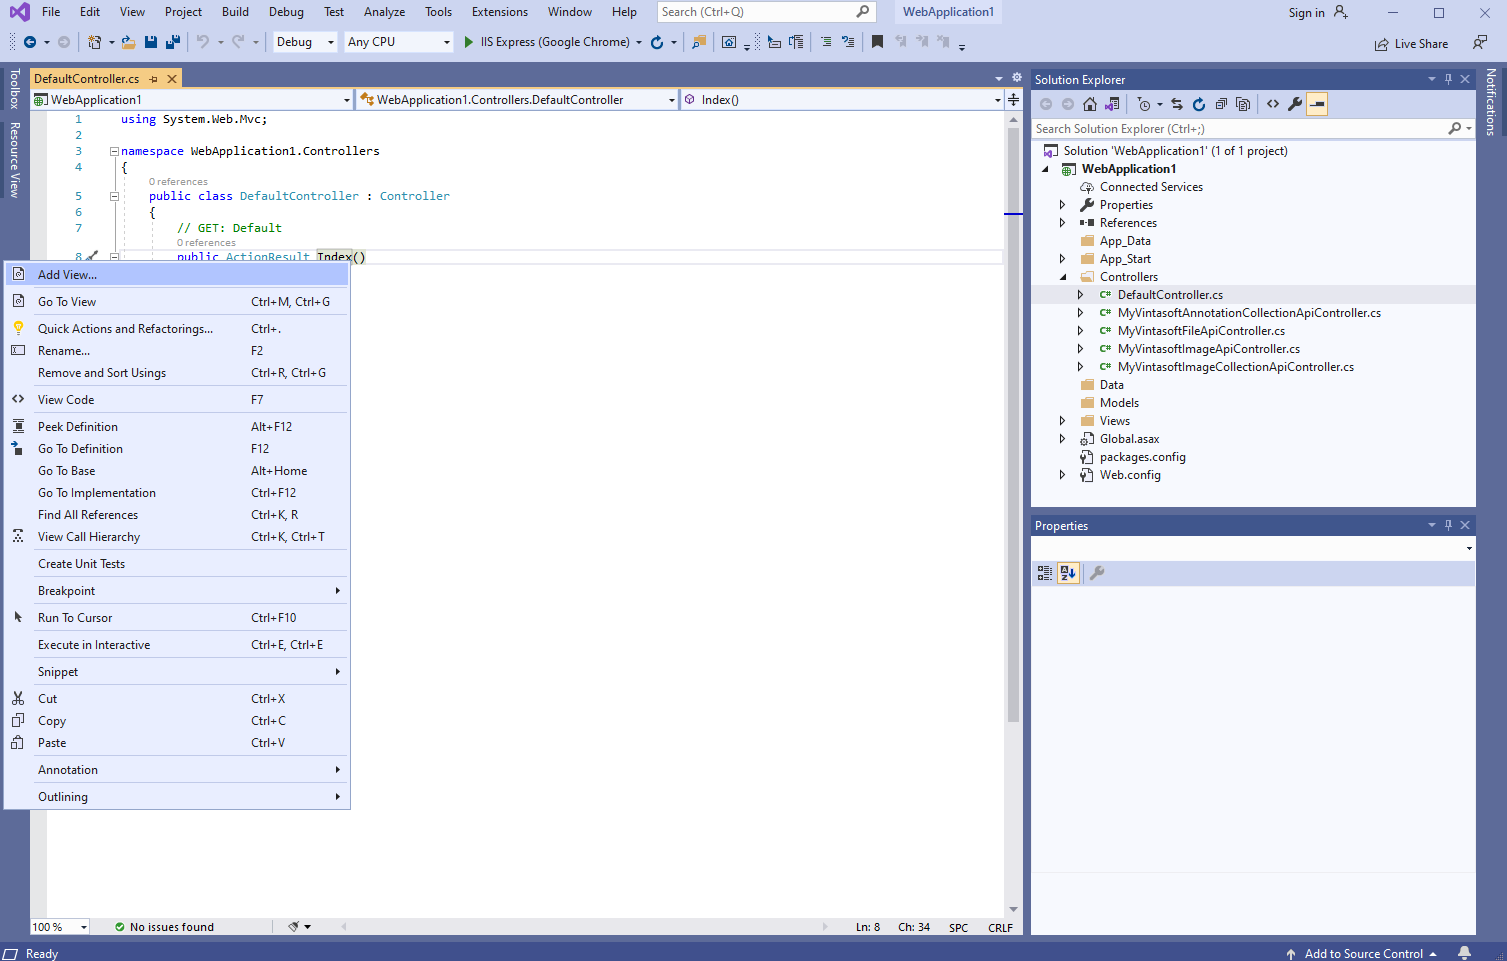Viewport: 1507px width, 961px height.
Task: Choose Rename... from the context menu
Action: click(177, 351)
